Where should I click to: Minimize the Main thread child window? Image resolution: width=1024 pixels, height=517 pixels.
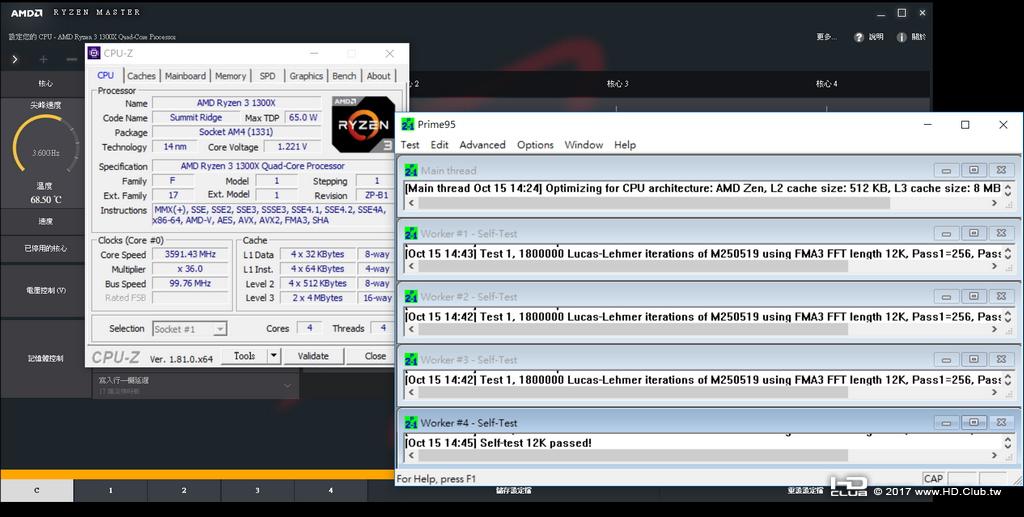(946, 170)
